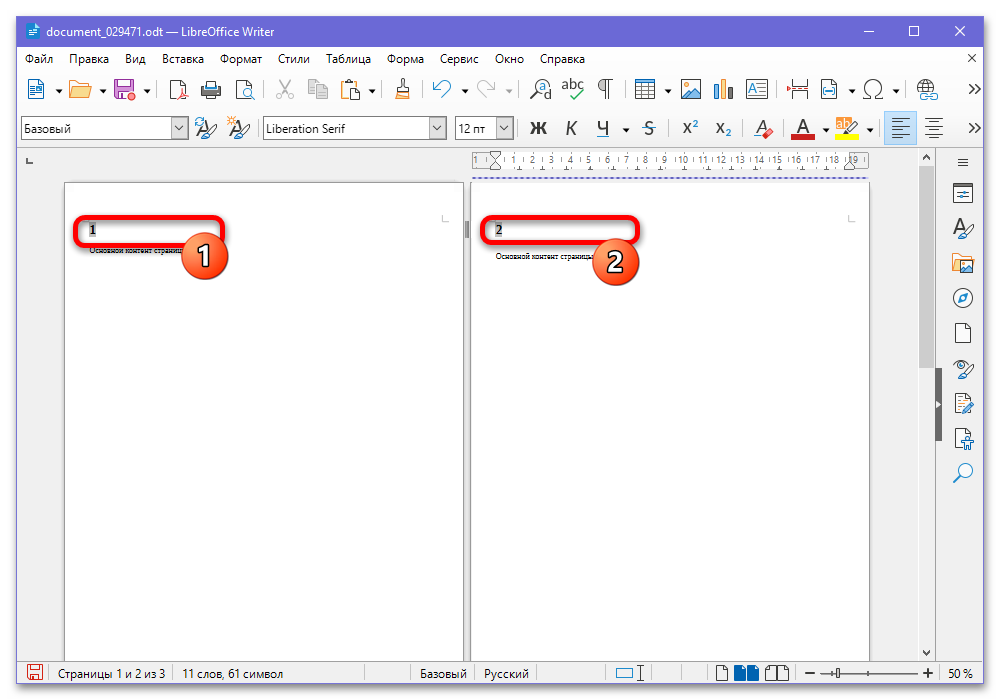Insert special character Omega icon
The image size is (1000, 700).
point(873,90)
